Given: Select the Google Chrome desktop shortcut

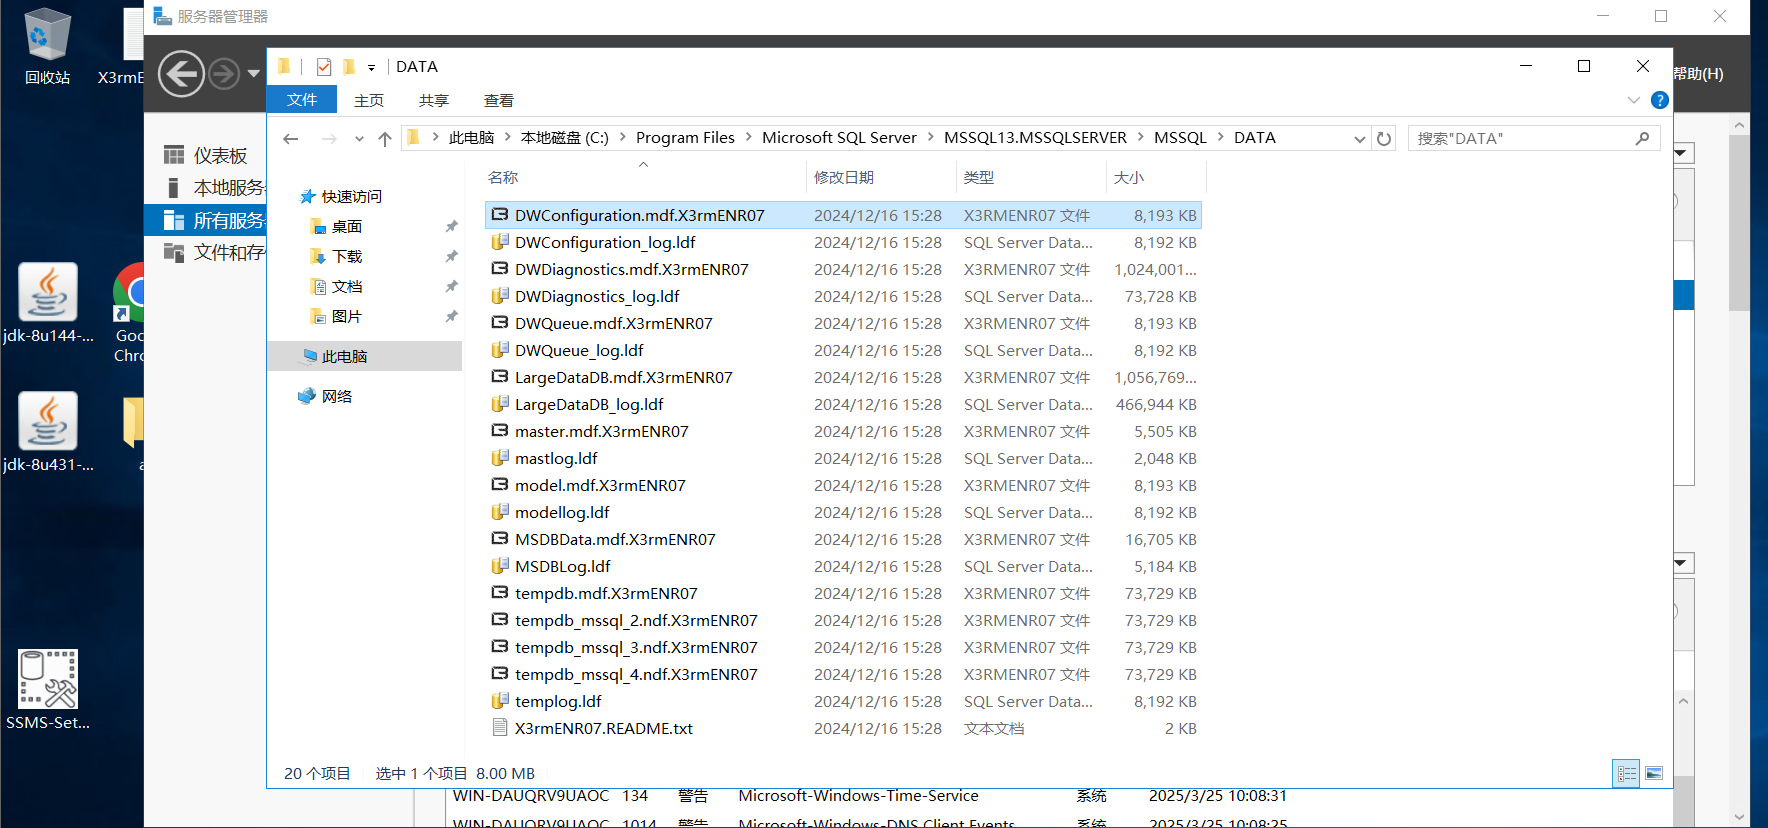Looking at the screenshot, I should click(x=130, y=312).
